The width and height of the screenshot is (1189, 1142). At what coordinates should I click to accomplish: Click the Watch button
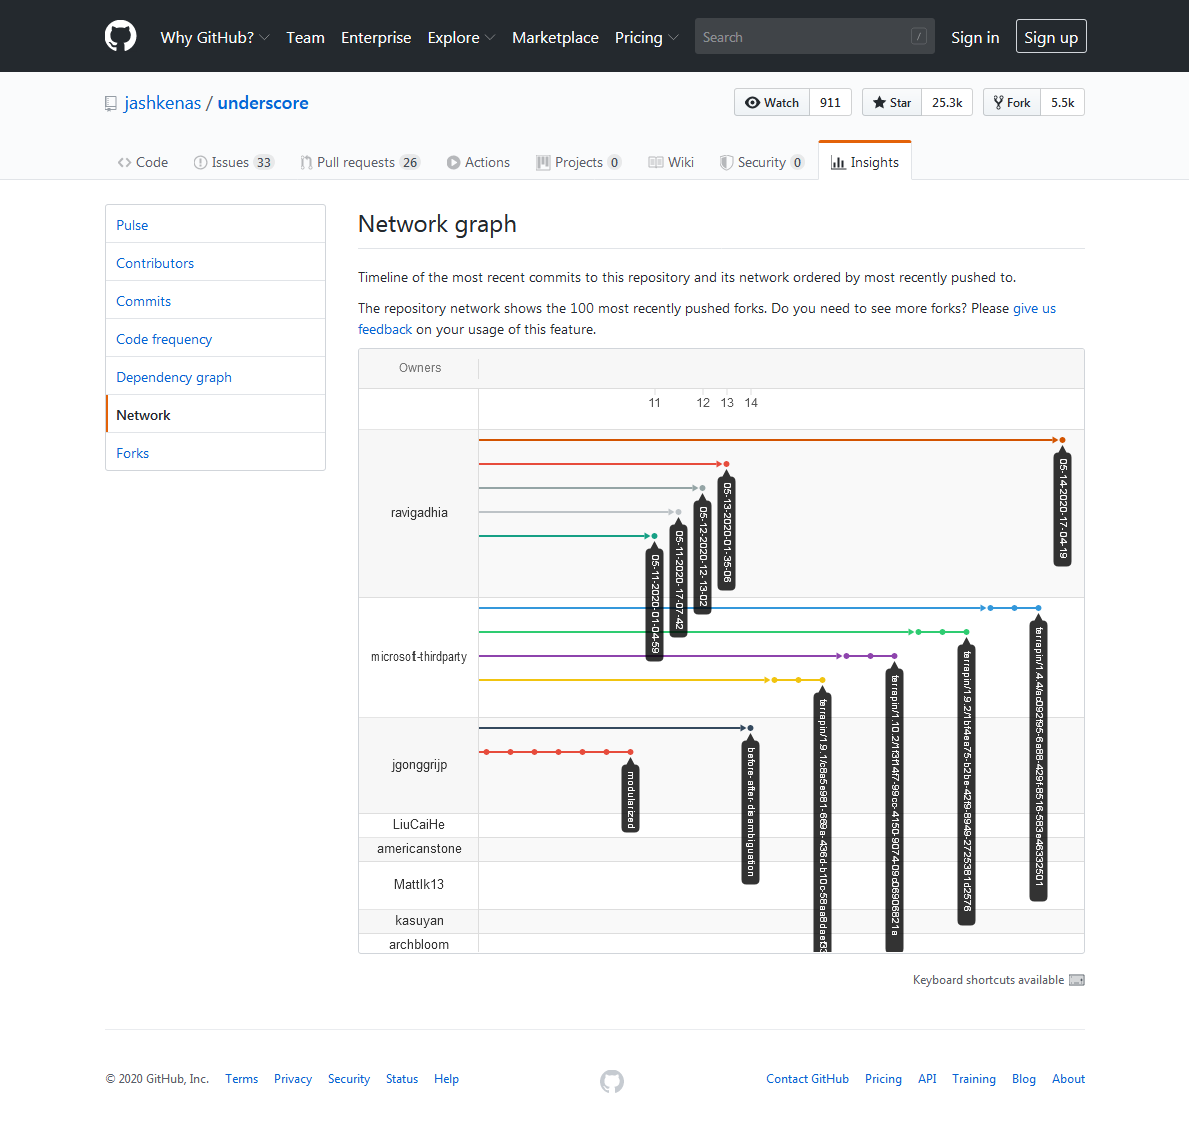pyautogui.click(x=772, y=102)
